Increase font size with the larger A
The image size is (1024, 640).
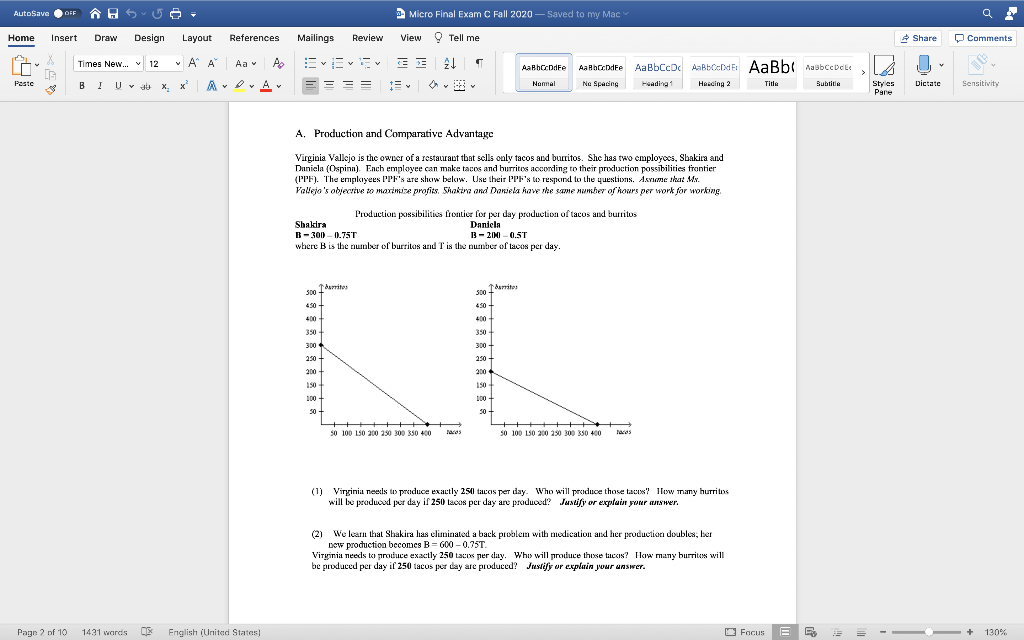point(193,63)
